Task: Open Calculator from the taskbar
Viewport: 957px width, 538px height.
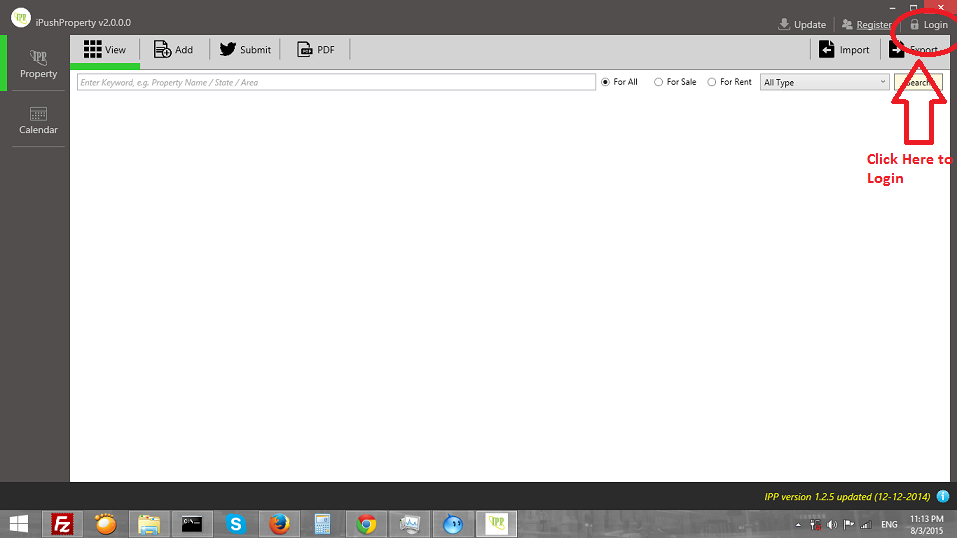Action: 322,524
